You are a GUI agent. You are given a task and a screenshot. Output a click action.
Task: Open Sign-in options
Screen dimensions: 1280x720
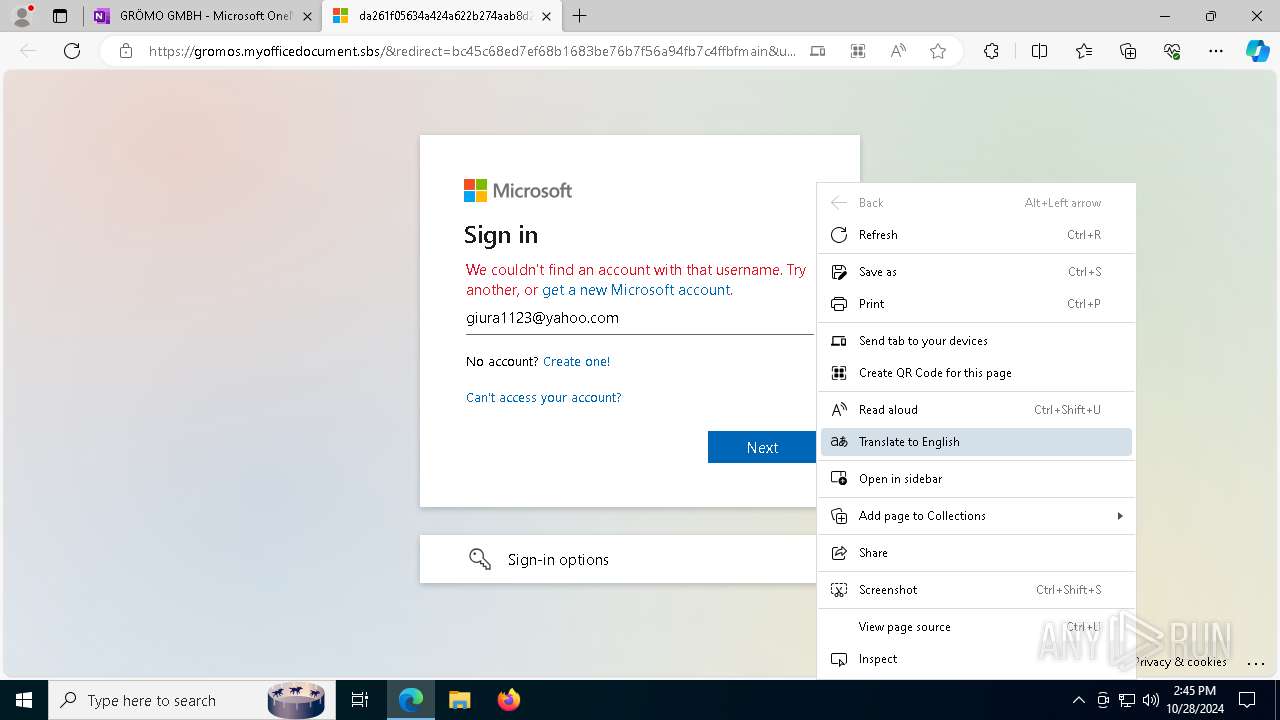click(x=618, y=559)
